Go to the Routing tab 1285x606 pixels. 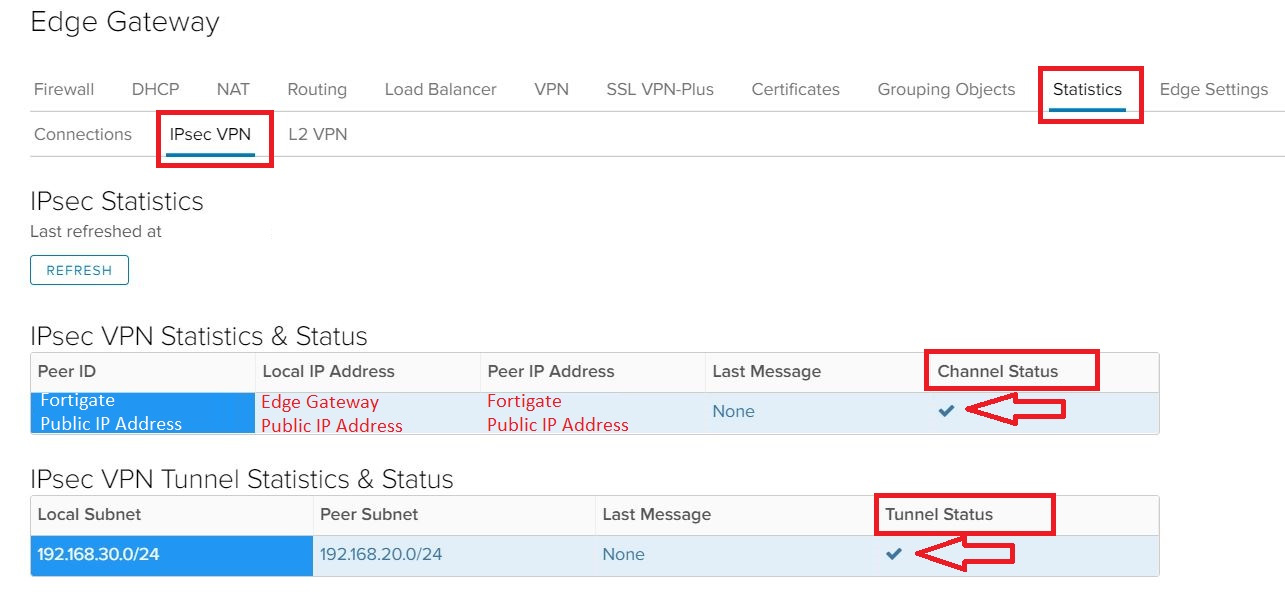point(317,89)
